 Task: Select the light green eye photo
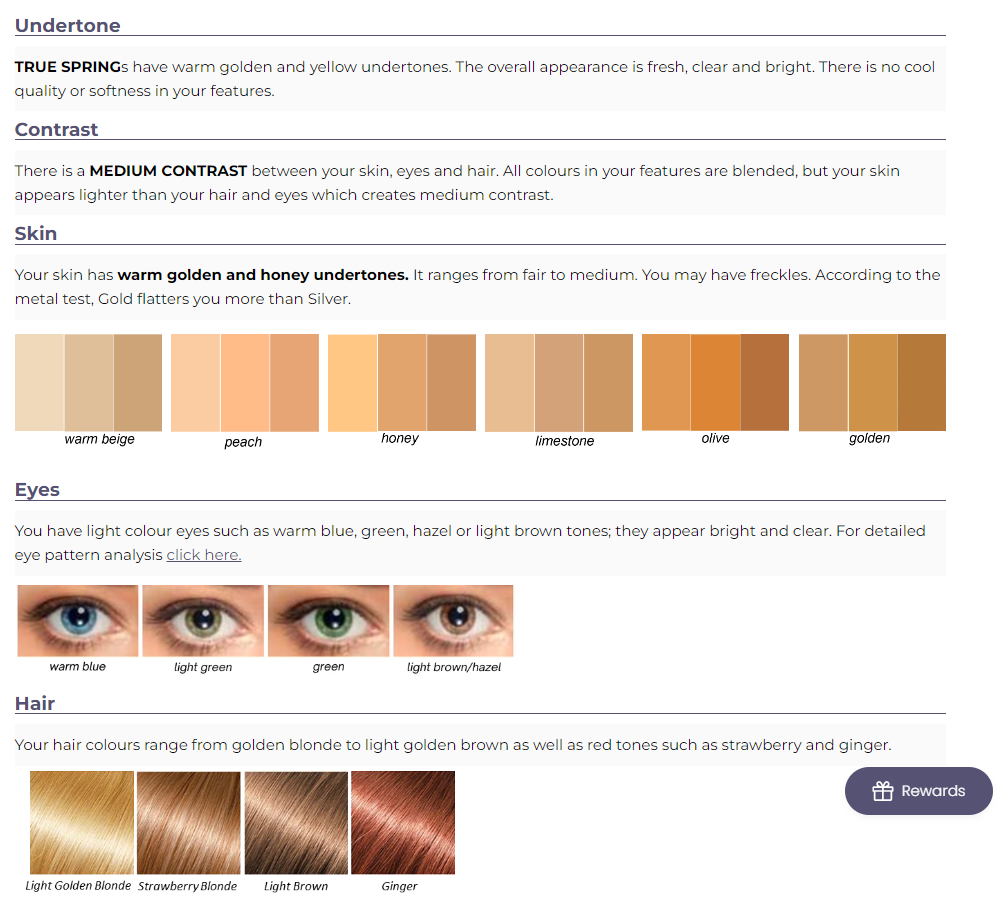click(203, 620)
